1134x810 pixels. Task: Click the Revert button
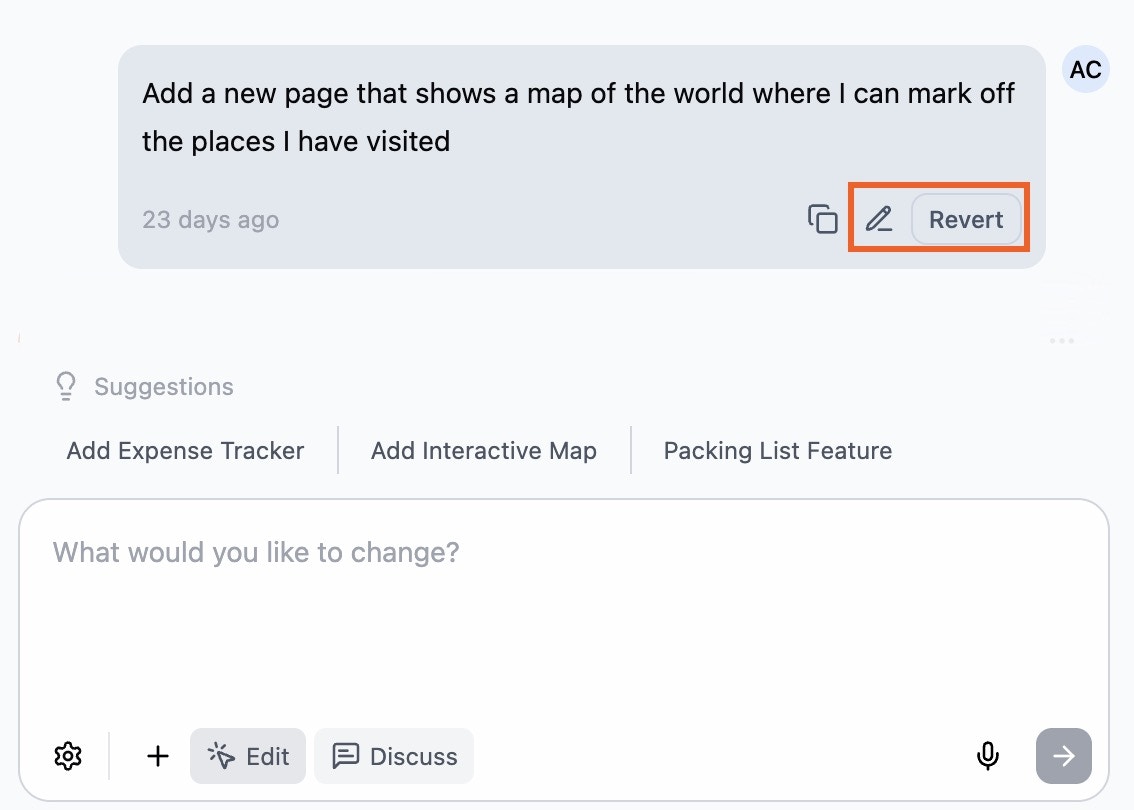point(965,219)
